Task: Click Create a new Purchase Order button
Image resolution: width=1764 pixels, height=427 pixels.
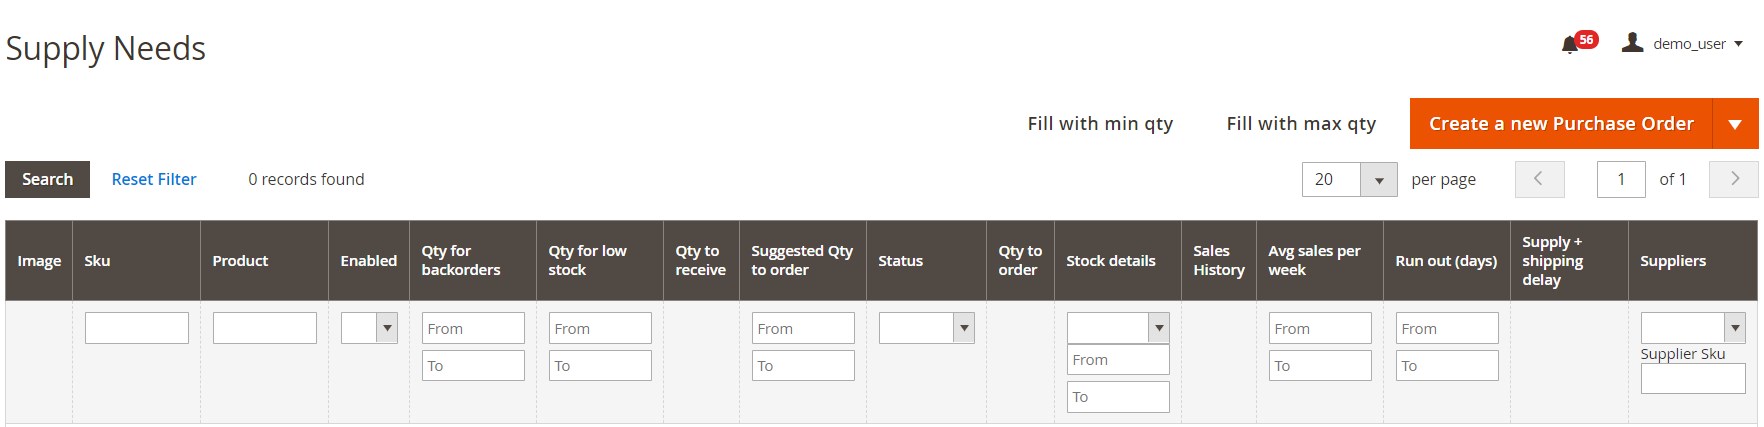Action: tap(1561, 124)
